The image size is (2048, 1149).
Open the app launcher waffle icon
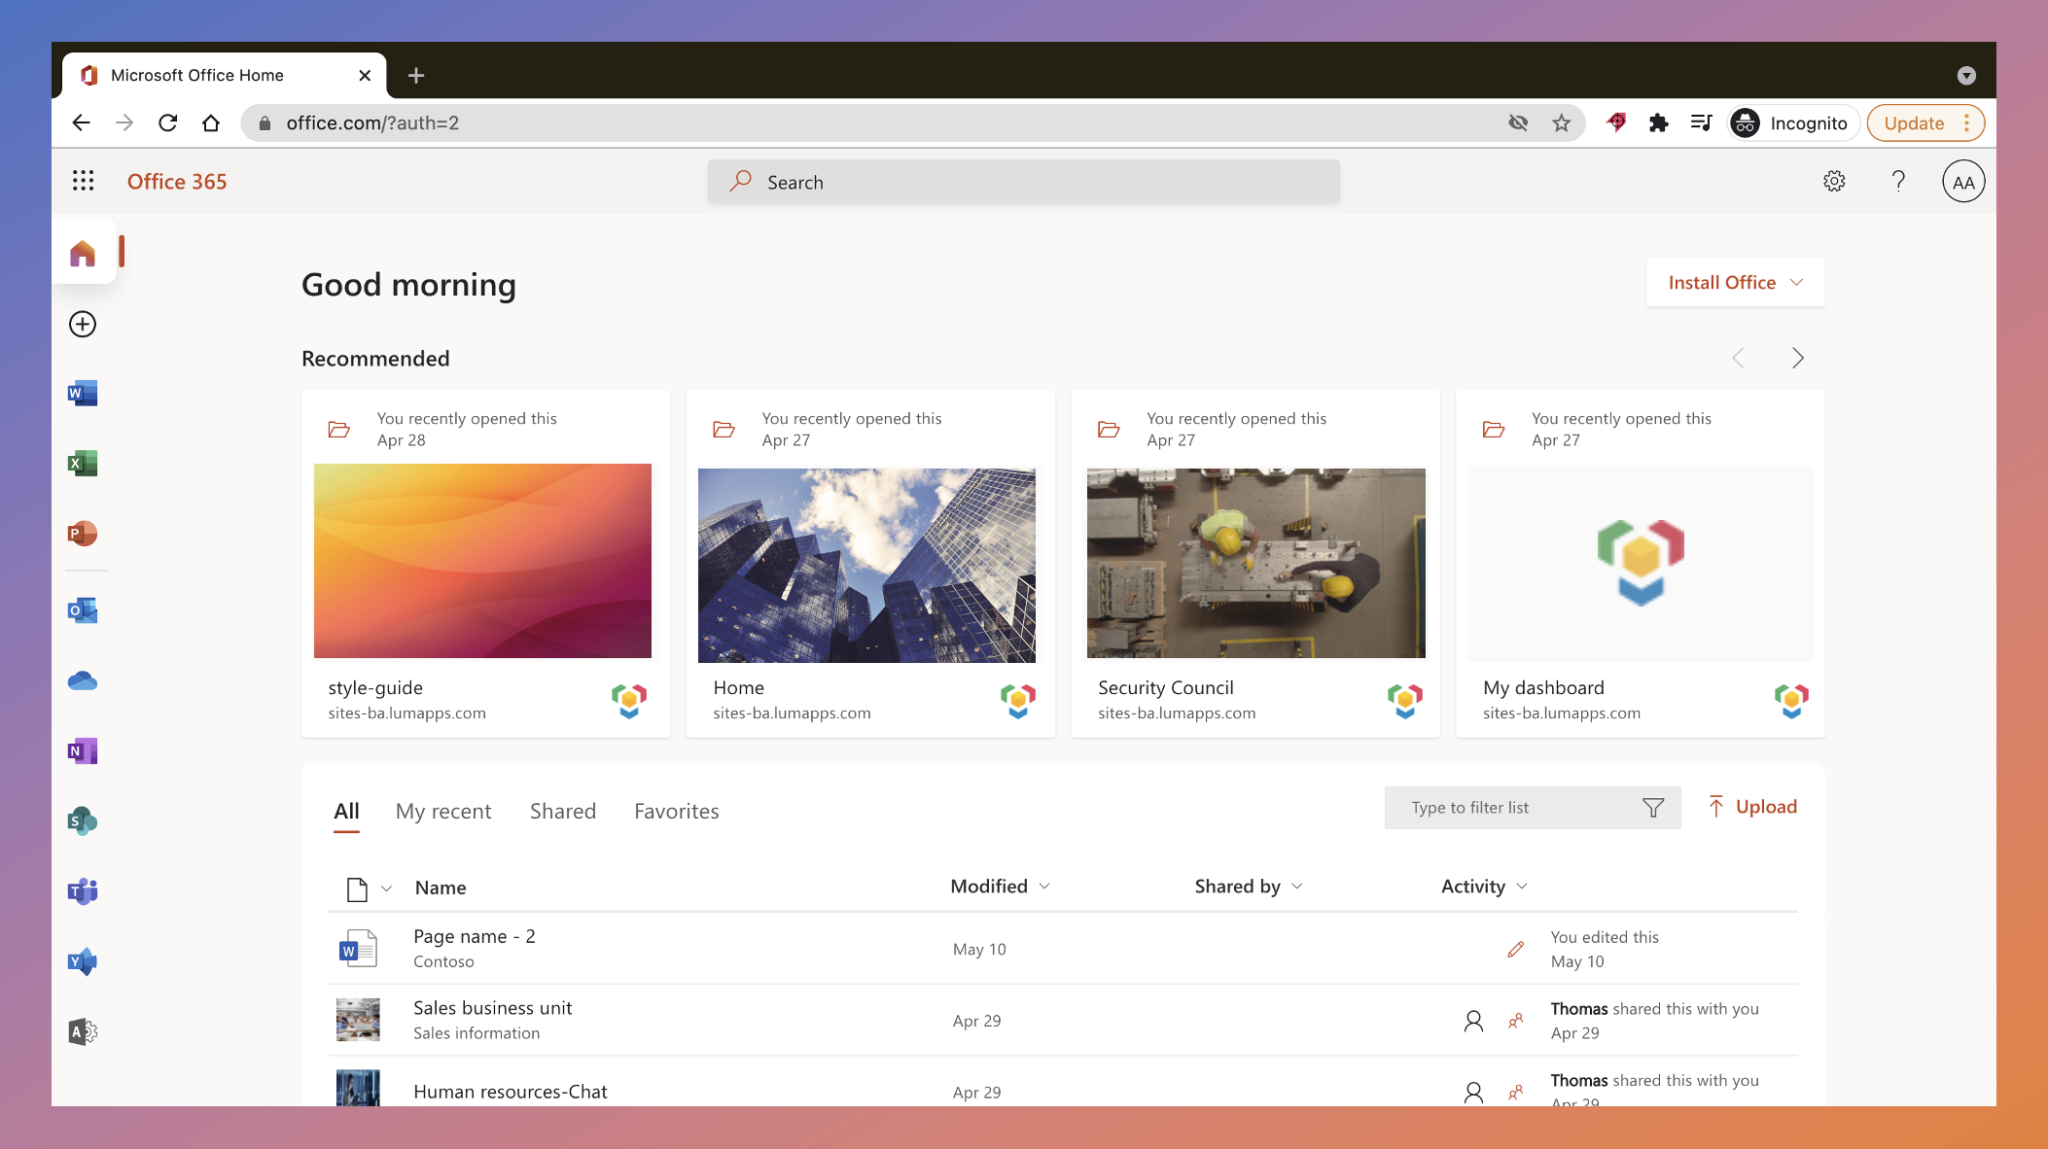click(x=83, y=181)
